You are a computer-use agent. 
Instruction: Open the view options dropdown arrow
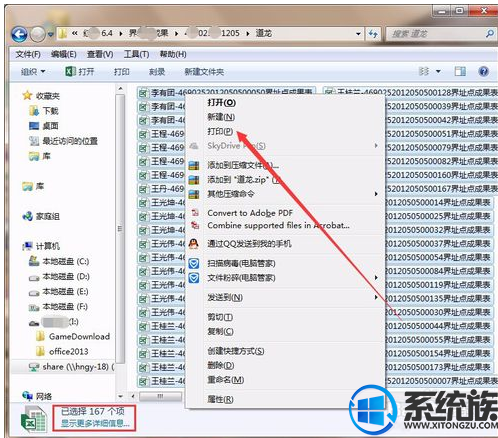tap(438, 71)
